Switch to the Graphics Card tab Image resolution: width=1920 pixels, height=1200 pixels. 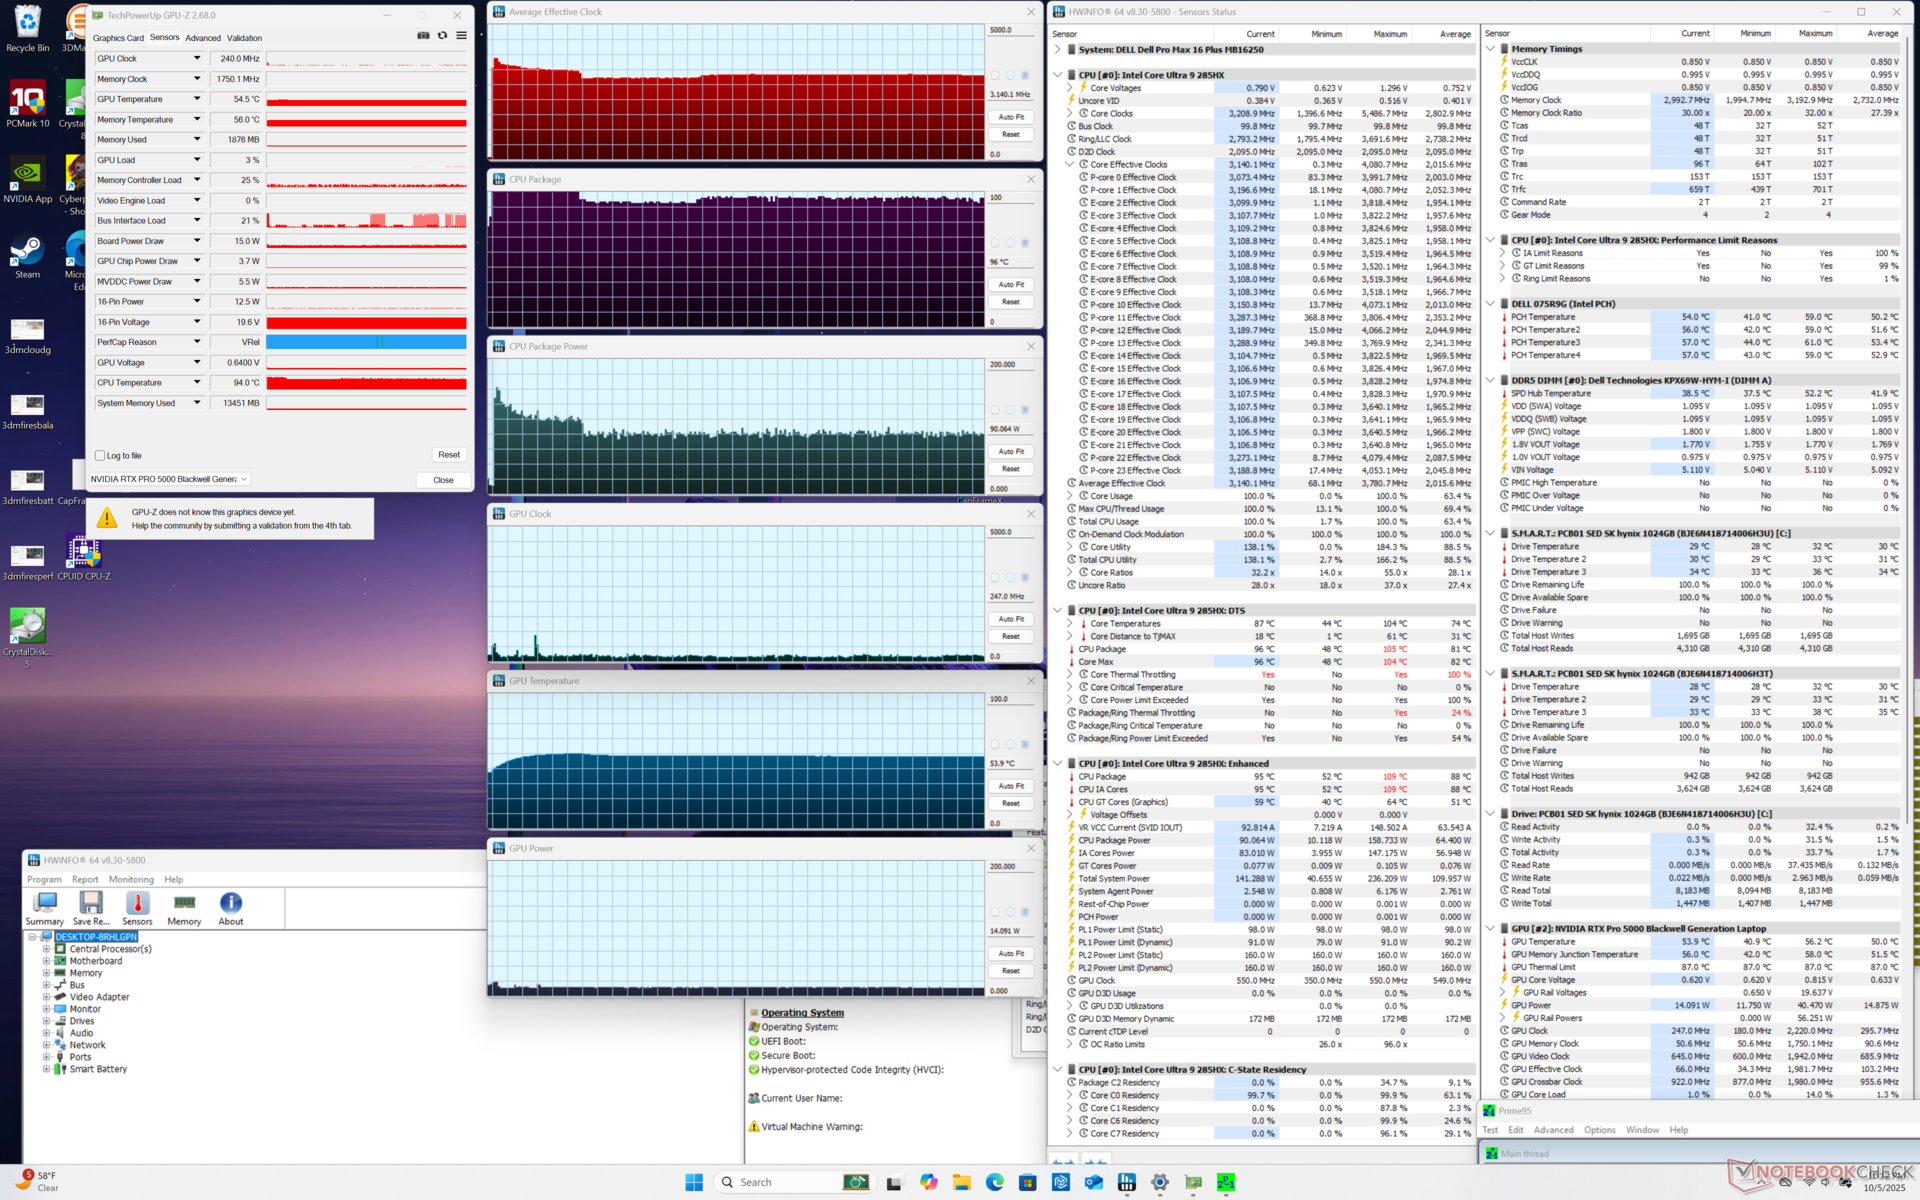tap(118, 38)
